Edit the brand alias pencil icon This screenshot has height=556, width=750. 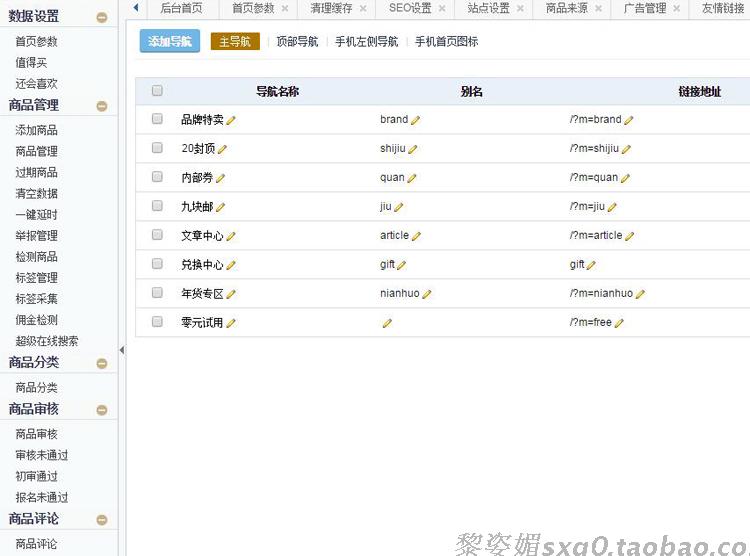415,120
